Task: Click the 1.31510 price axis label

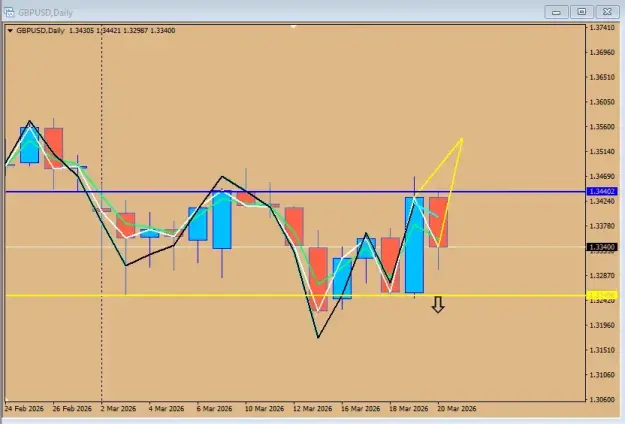Action: (602, 350)
